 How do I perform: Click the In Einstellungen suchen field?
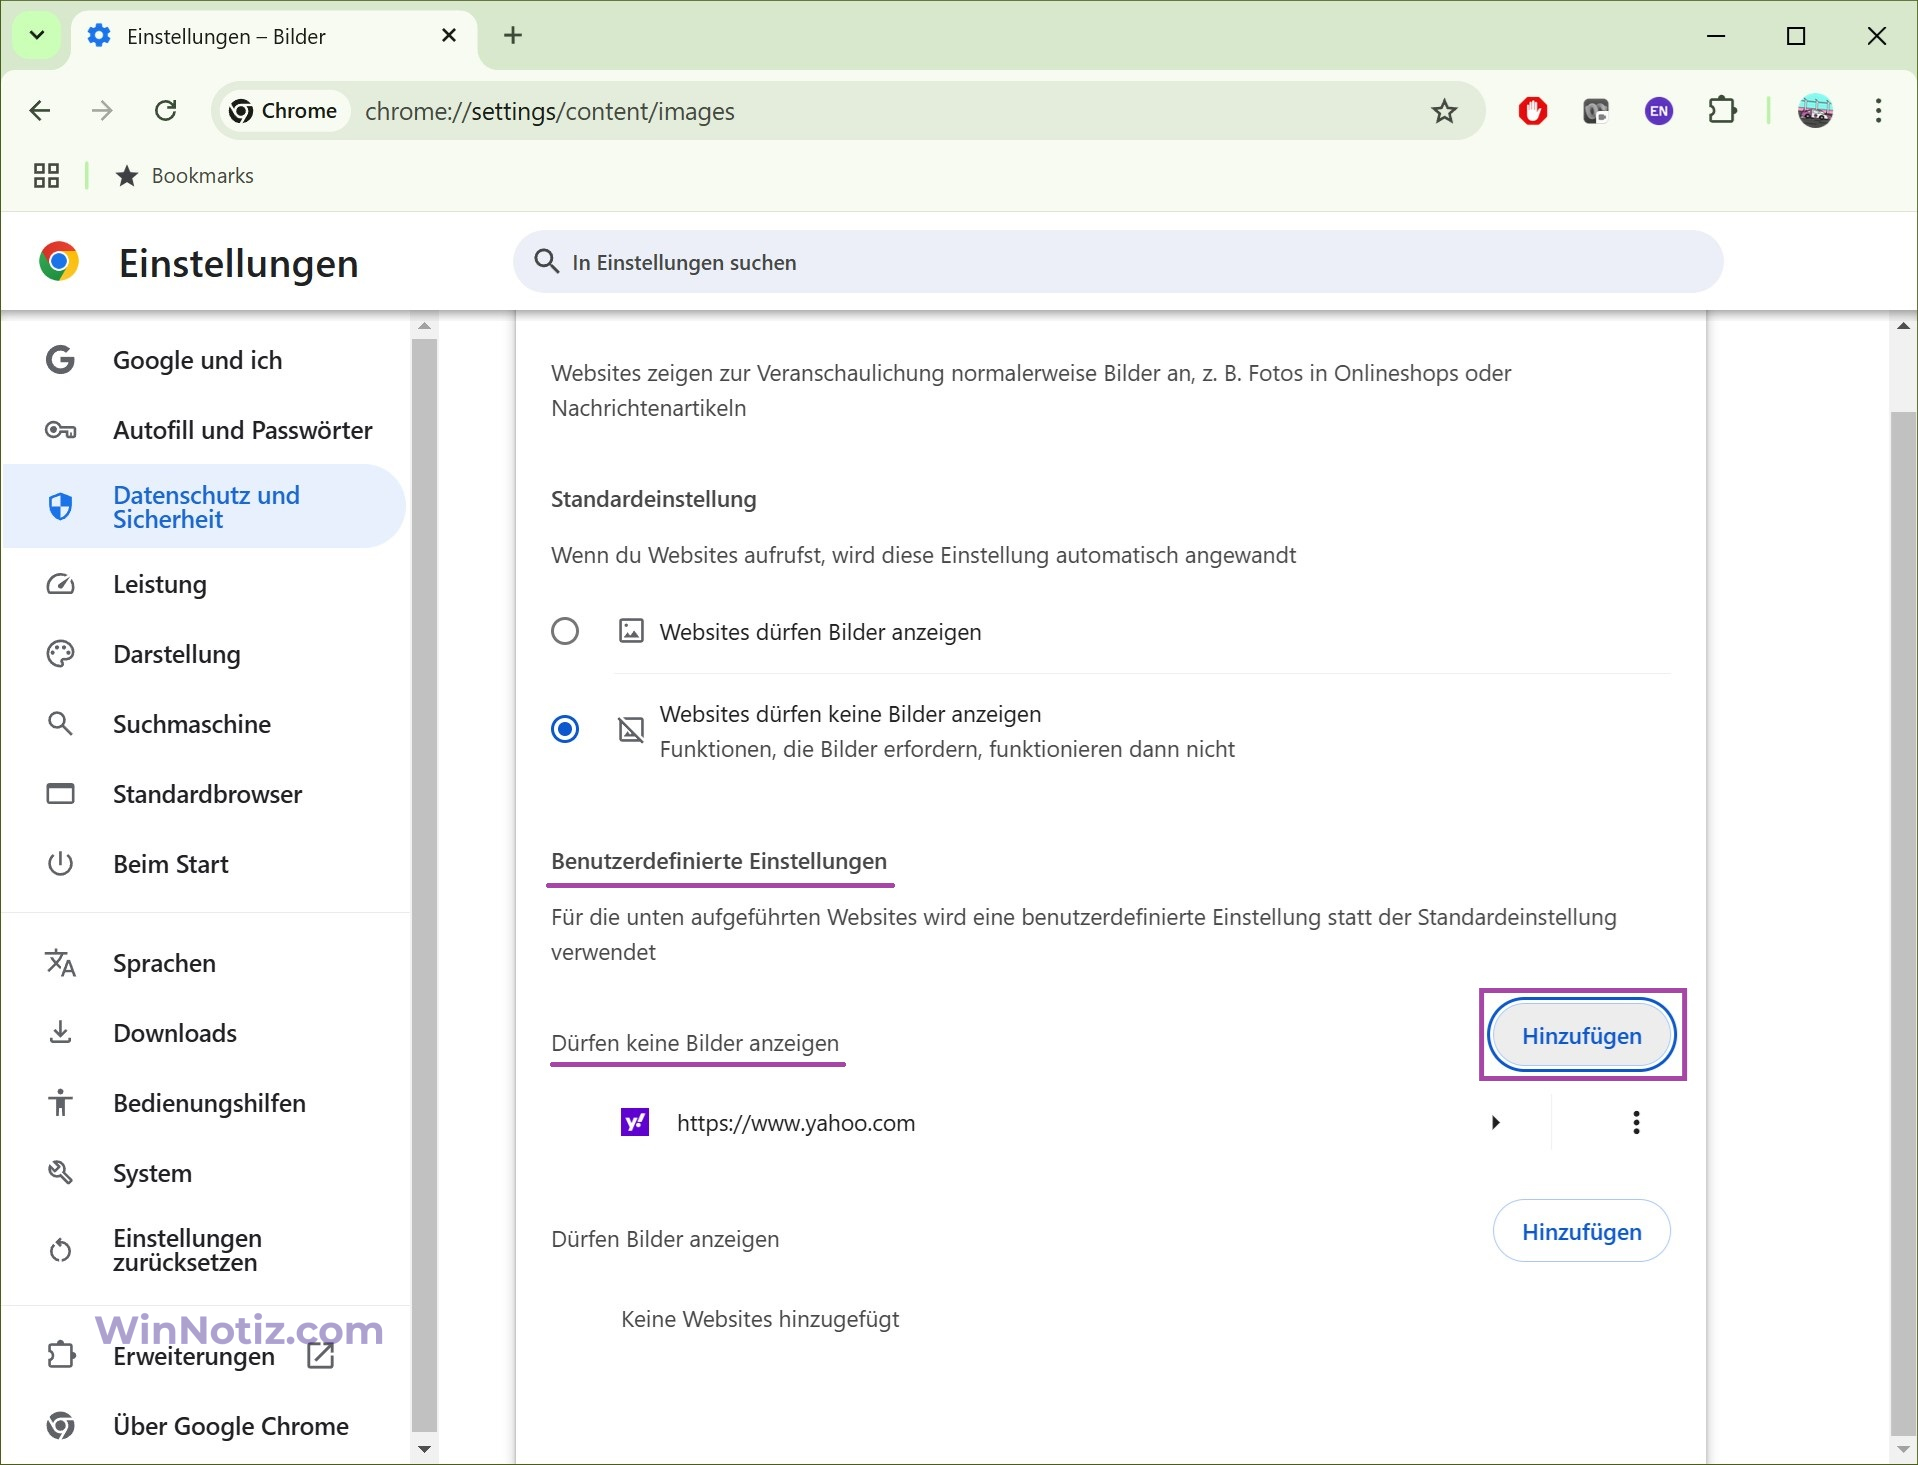click(1118, 262)
